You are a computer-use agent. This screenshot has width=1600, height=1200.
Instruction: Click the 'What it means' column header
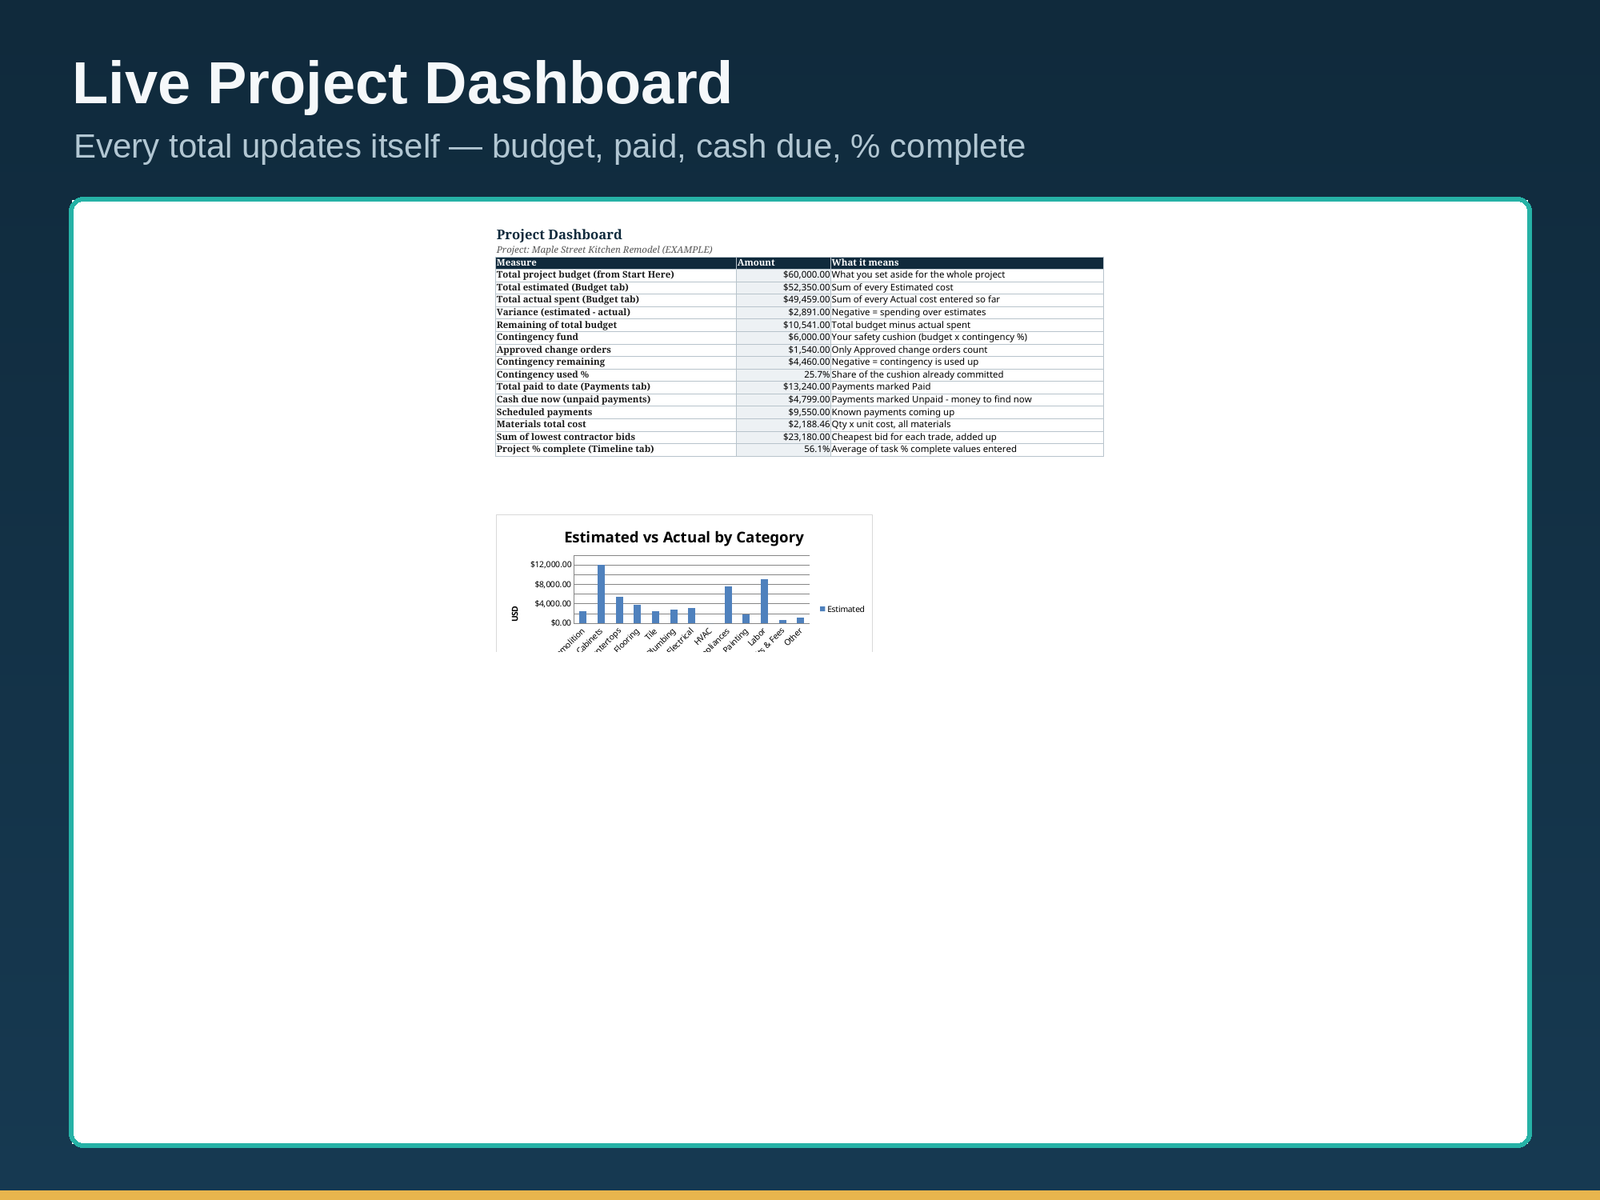pyautogui.click(x=967, y=263)
